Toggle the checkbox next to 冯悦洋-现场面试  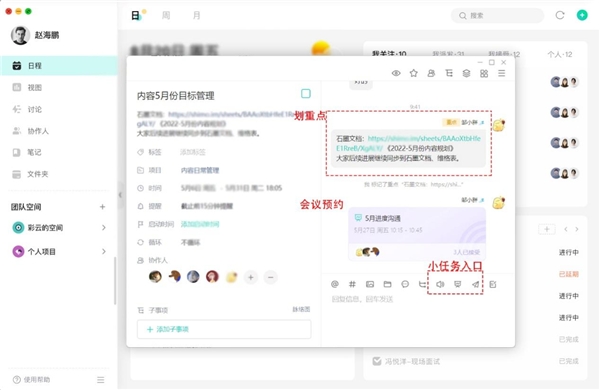pyautogui.click(x=377, y=361)
